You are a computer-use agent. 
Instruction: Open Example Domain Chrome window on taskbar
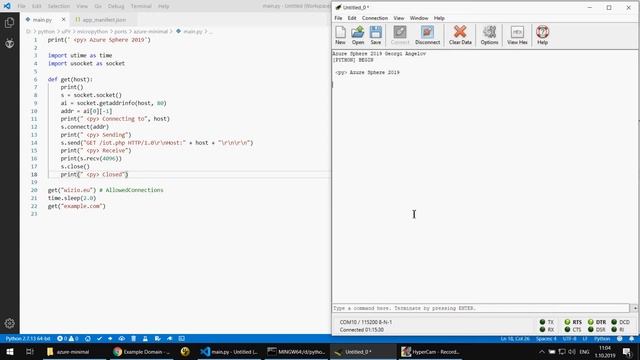(142, 352)
